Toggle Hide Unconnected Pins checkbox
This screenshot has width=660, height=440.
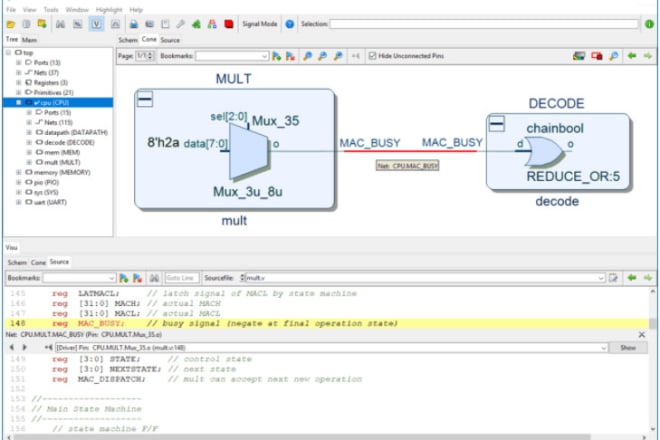coord(372,56)
